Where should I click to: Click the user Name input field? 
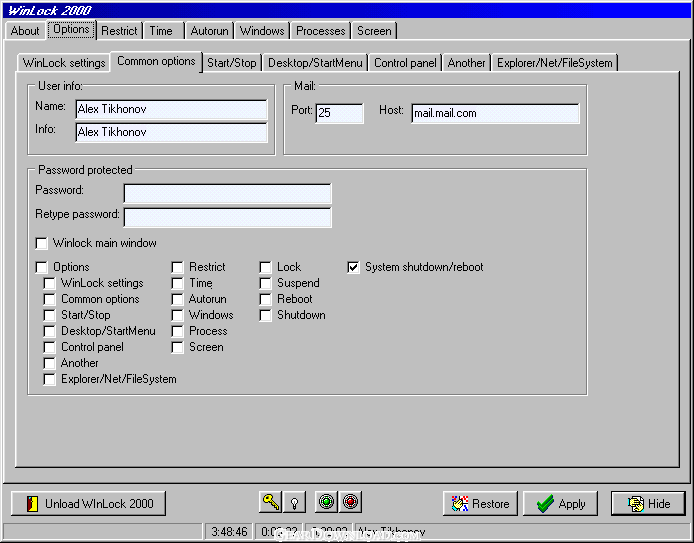pyautogui.click(x=172, y=109)
